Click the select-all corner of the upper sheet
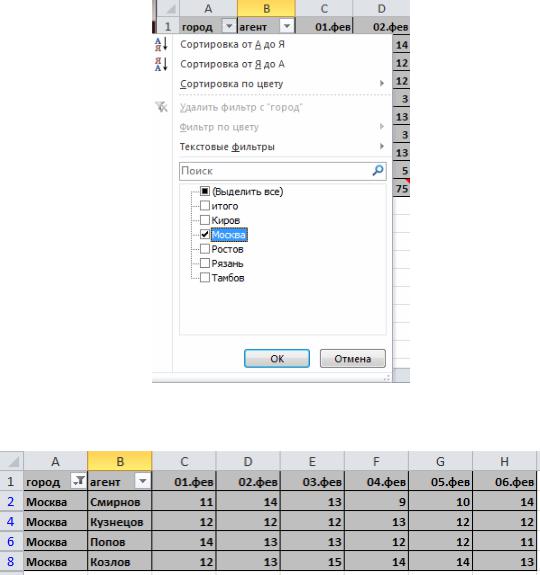Screen dimensions: 540x575 point(168,8)
